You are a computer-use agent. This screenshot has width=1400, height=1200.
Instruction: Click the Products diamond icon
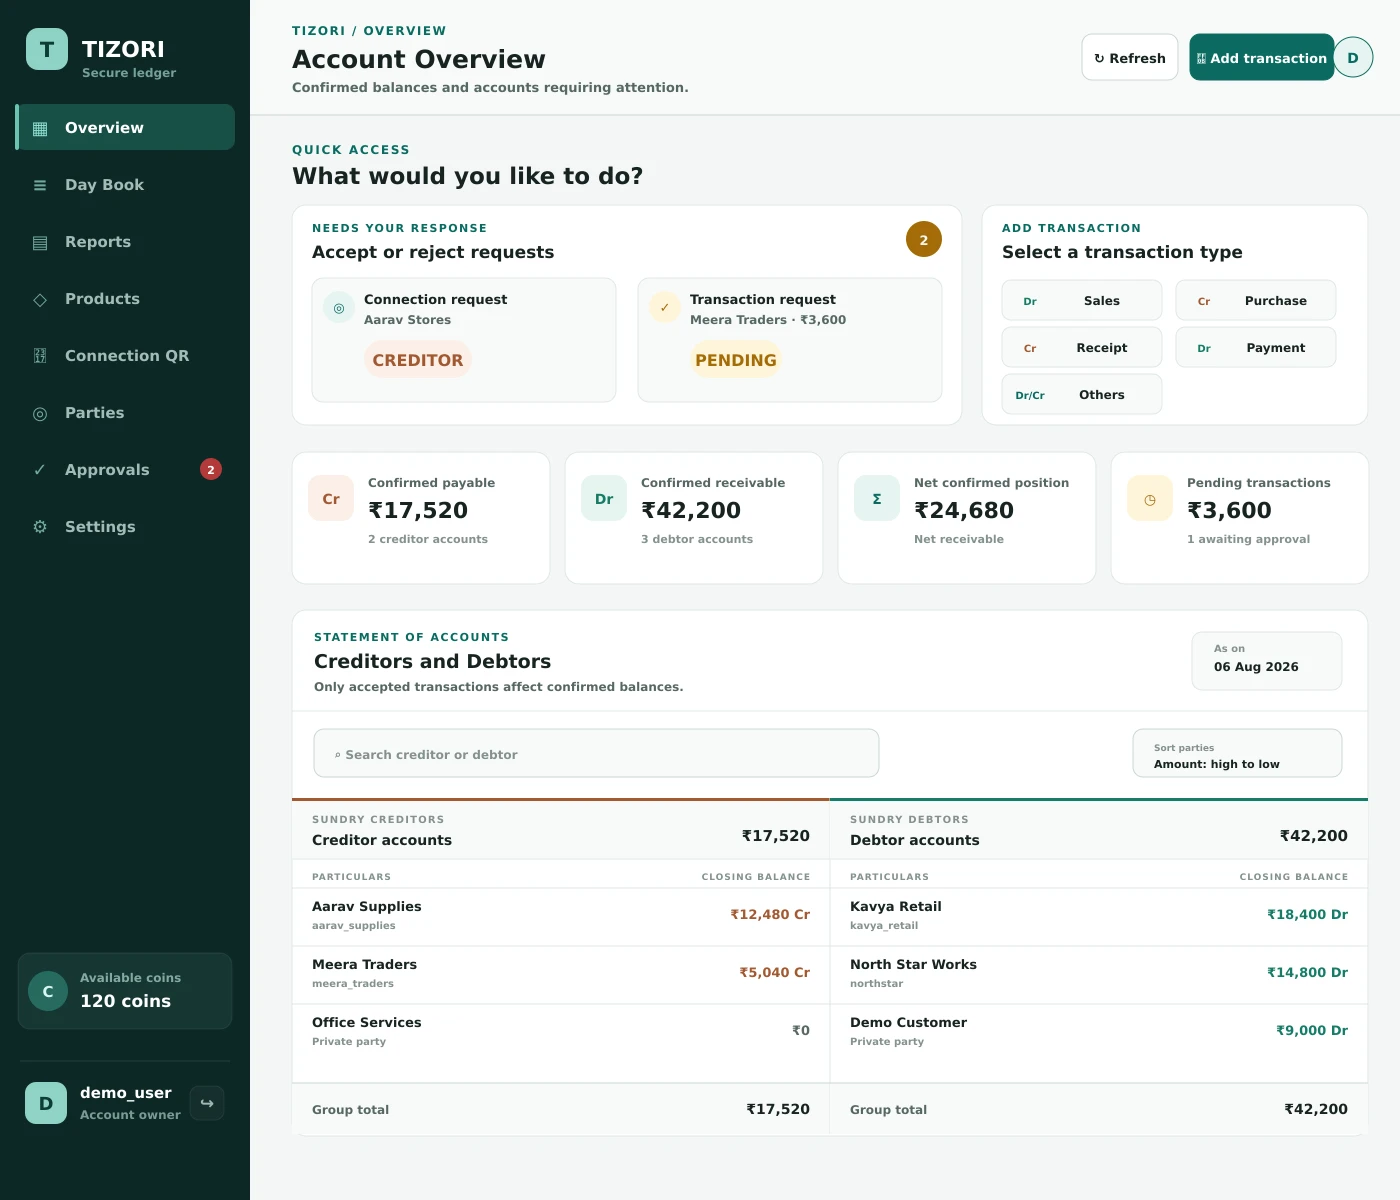click(x=40, y=299)
